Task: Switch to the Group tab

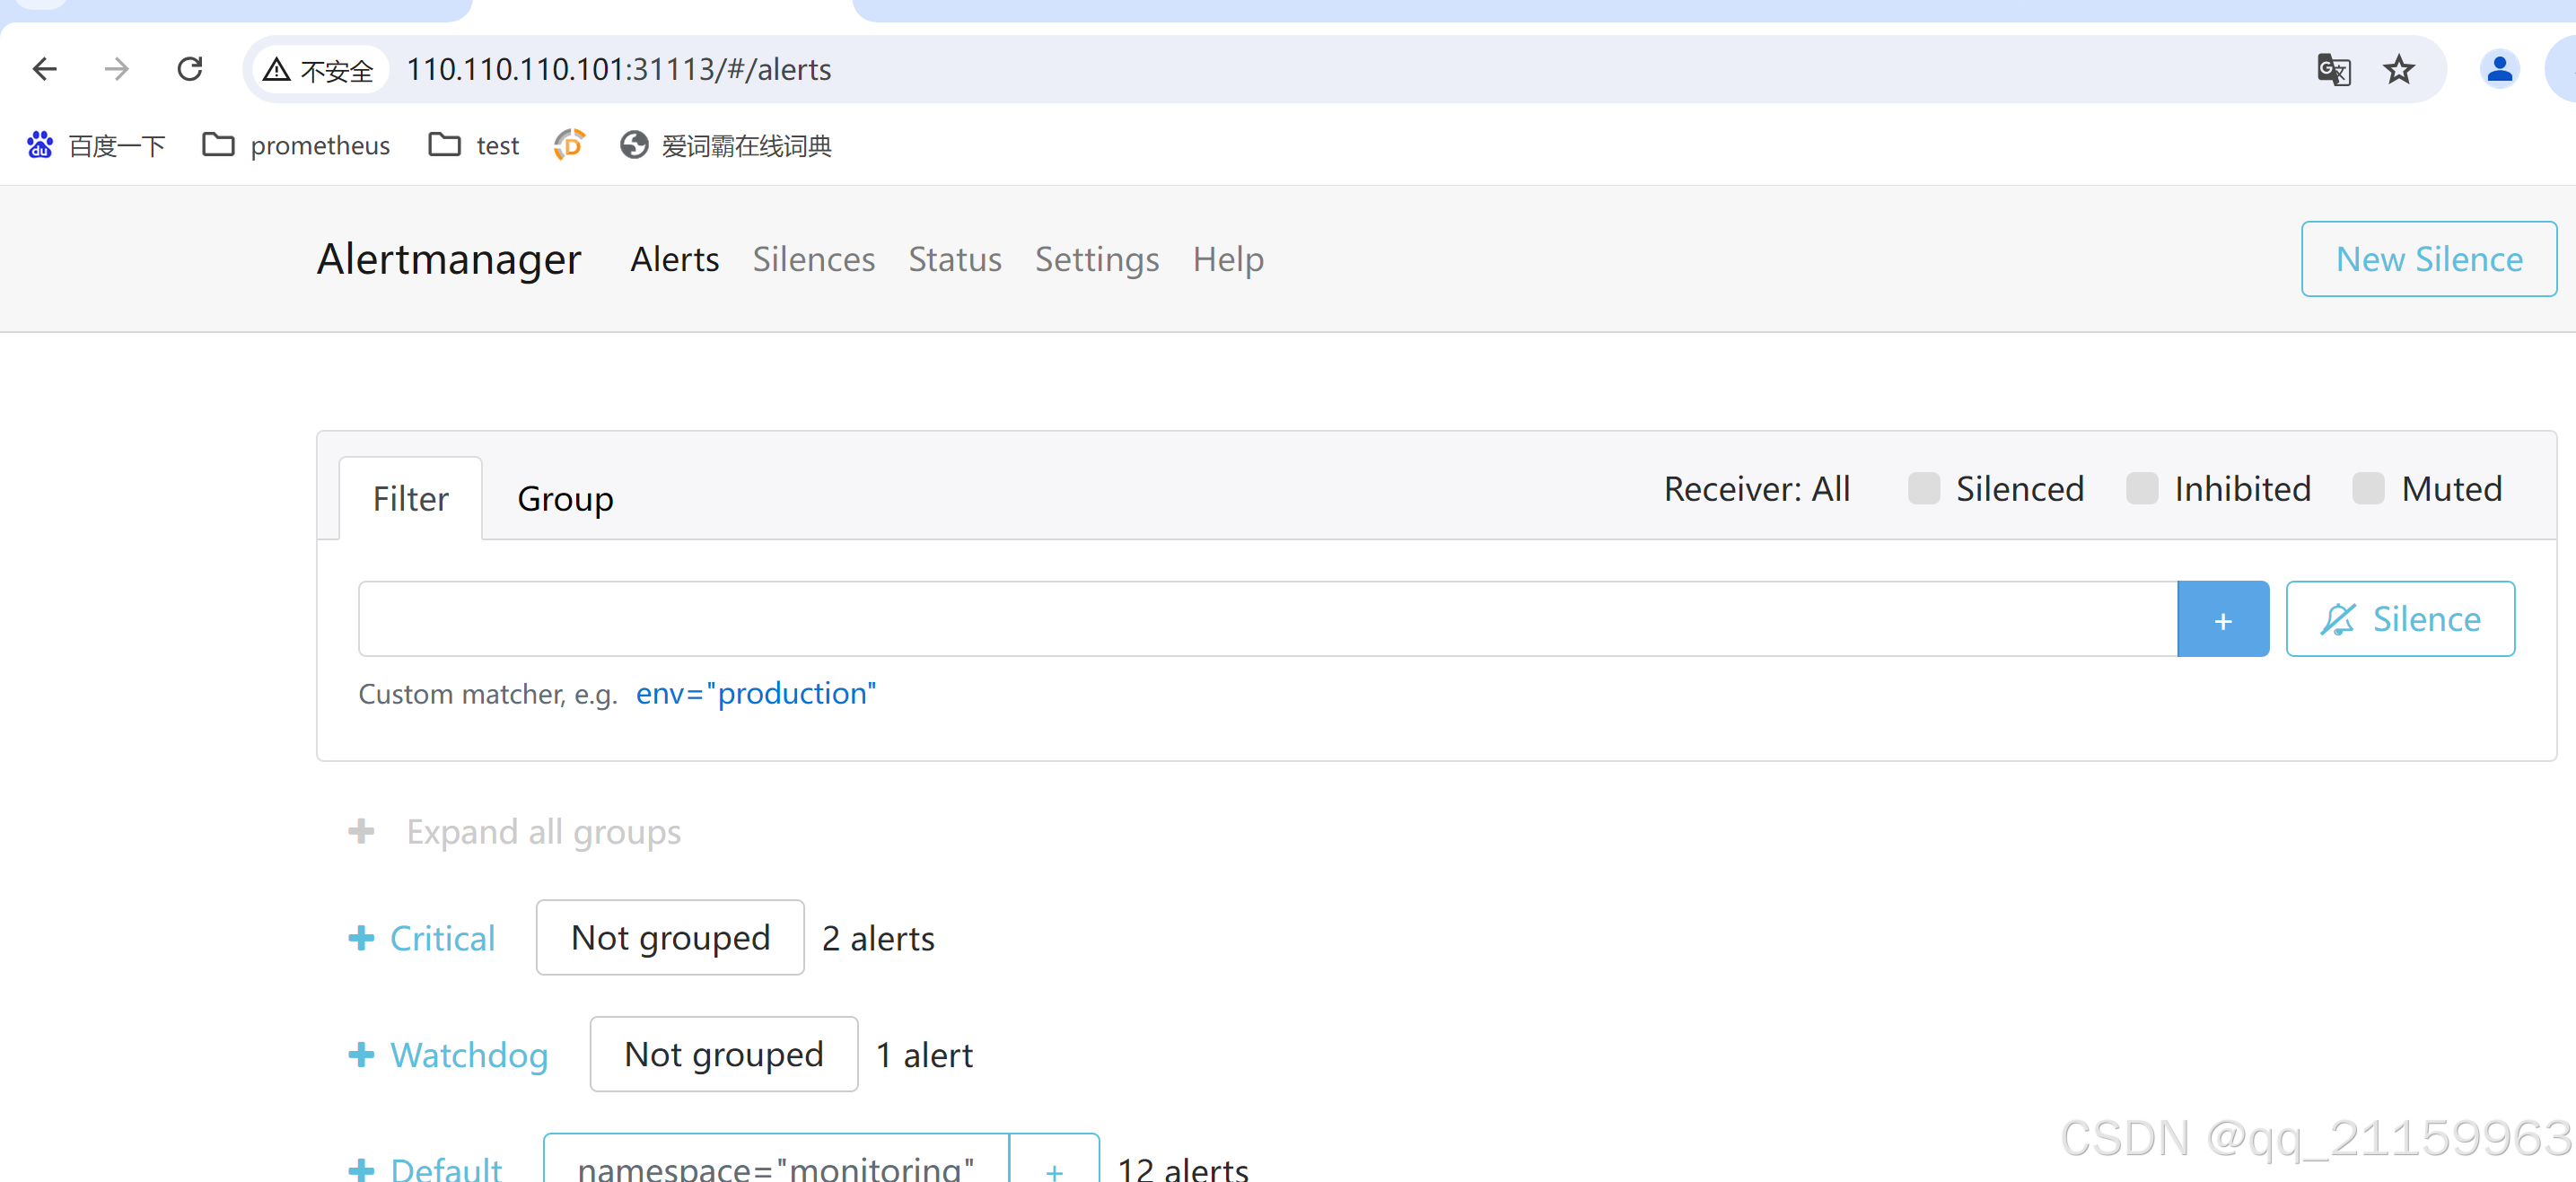Action: 565,498
